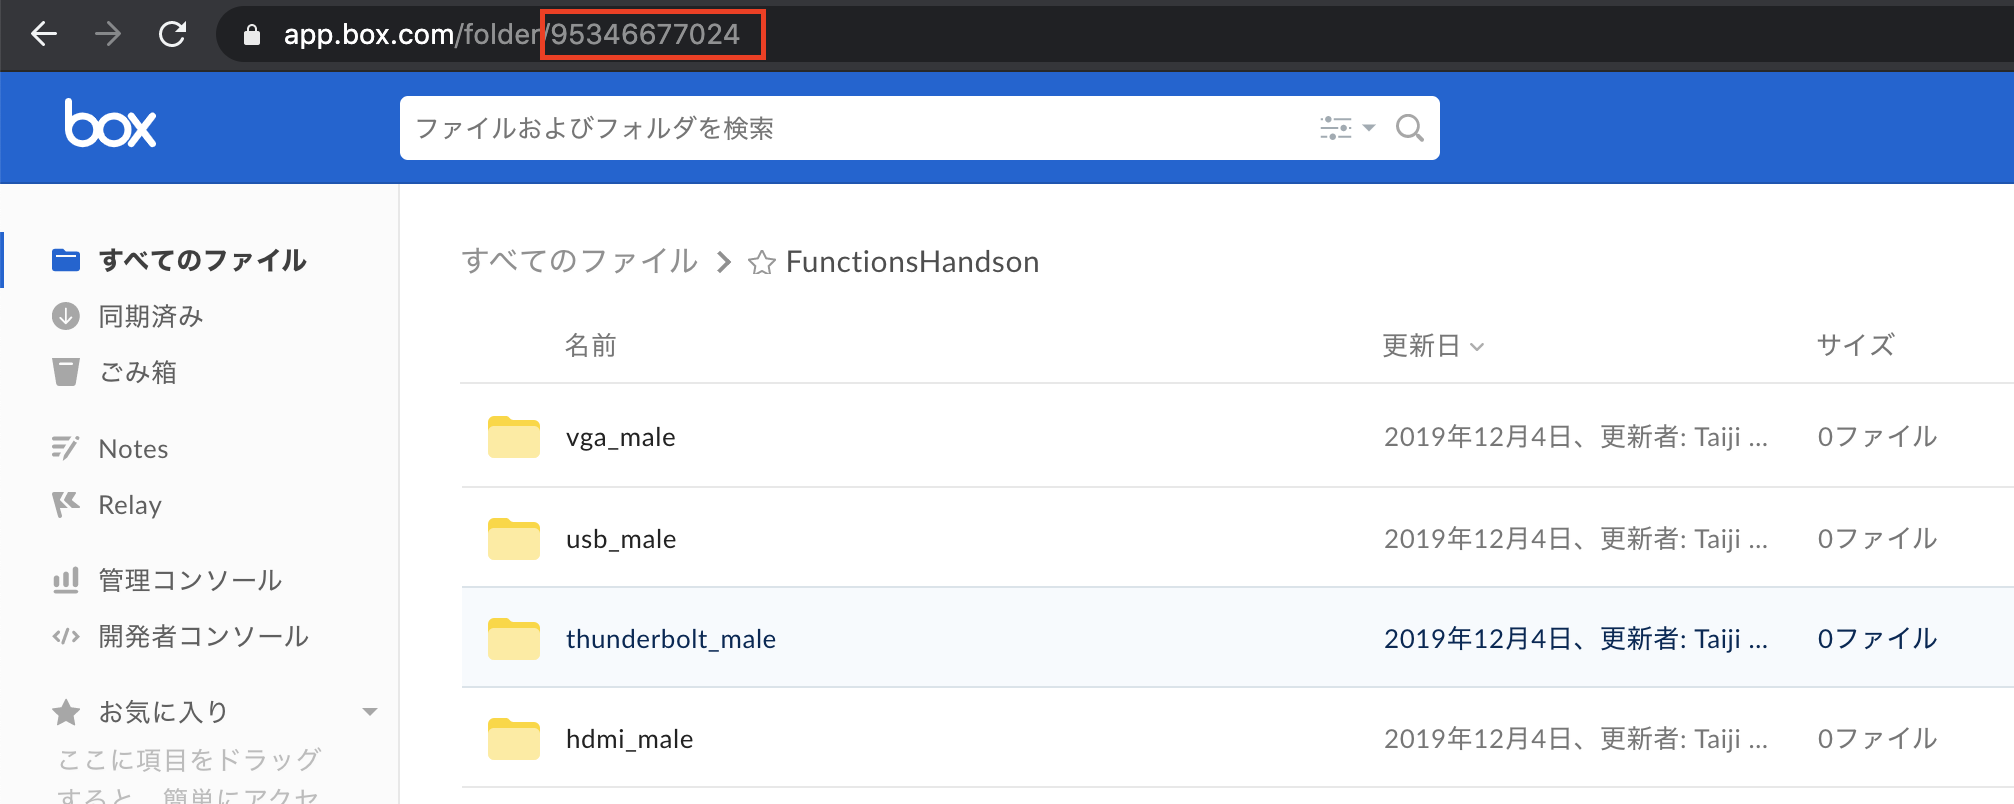Click the trash can icon
This screenshot has width=2014, height=804.
pyautogui.click(x=66, y=372)
